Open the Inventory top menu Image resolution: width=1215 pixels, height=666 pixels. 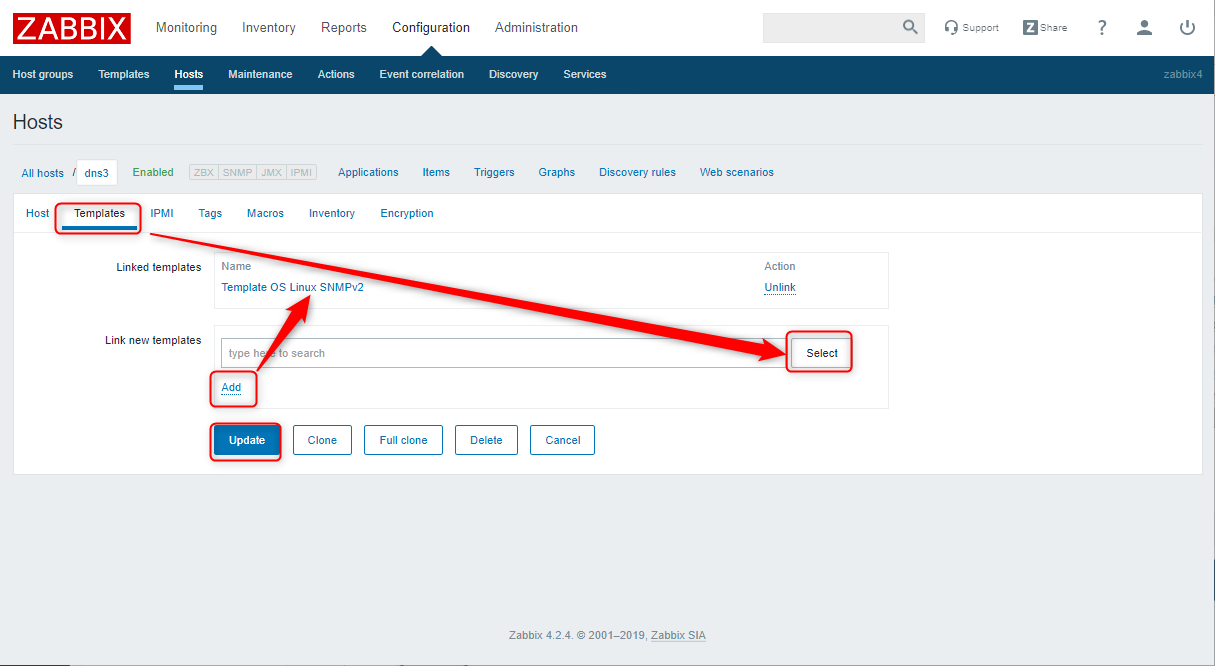[269, 28]
